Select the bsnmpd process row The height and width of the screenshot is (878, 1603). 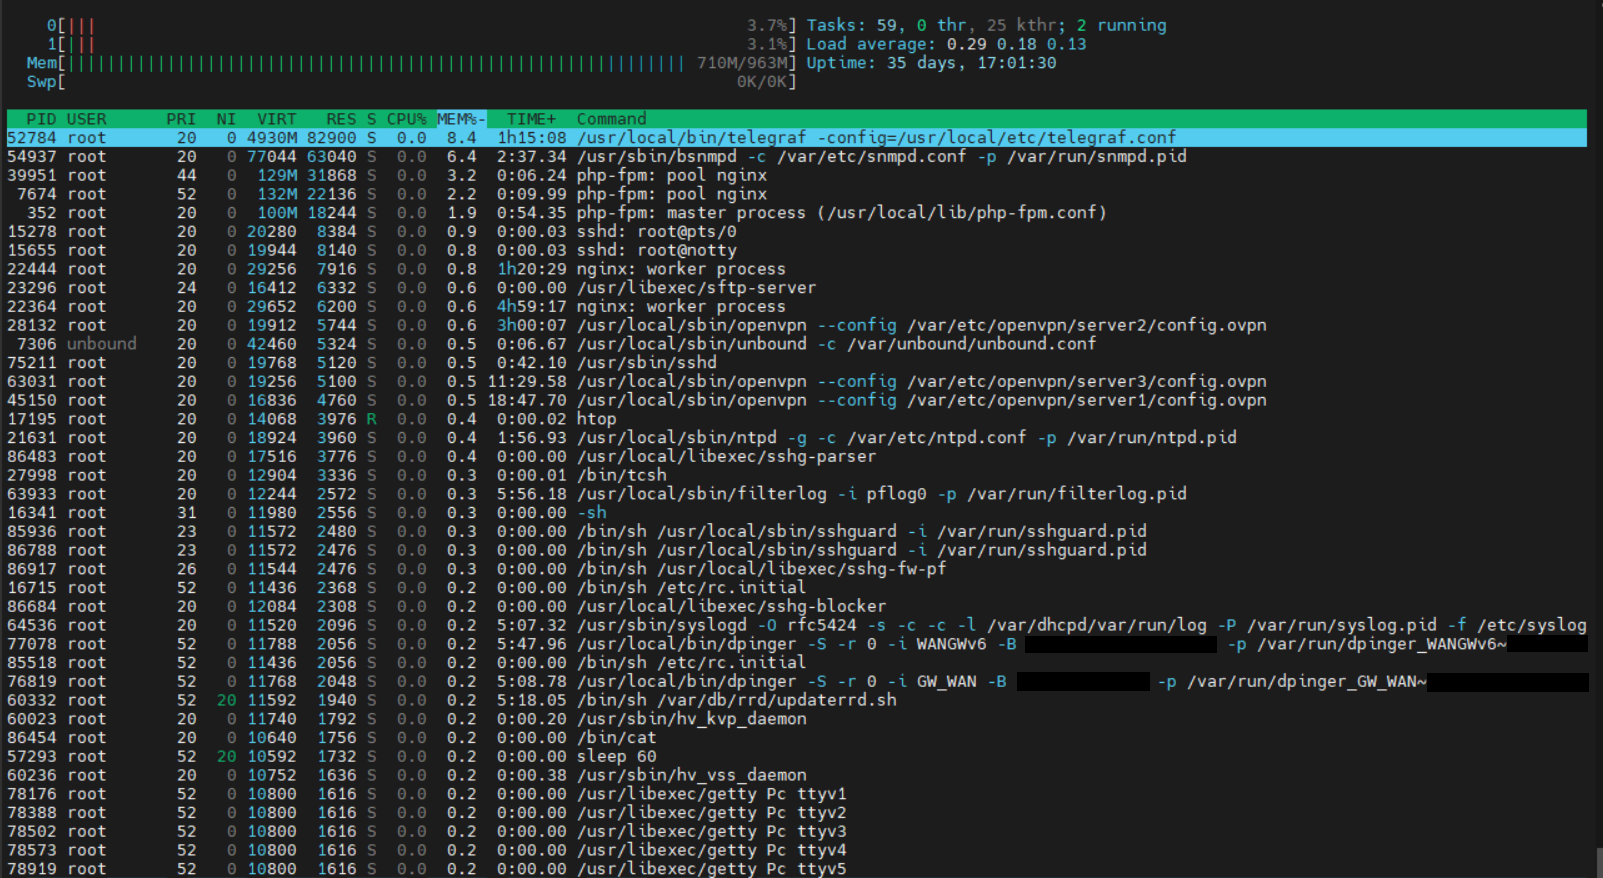pos(796,156)
